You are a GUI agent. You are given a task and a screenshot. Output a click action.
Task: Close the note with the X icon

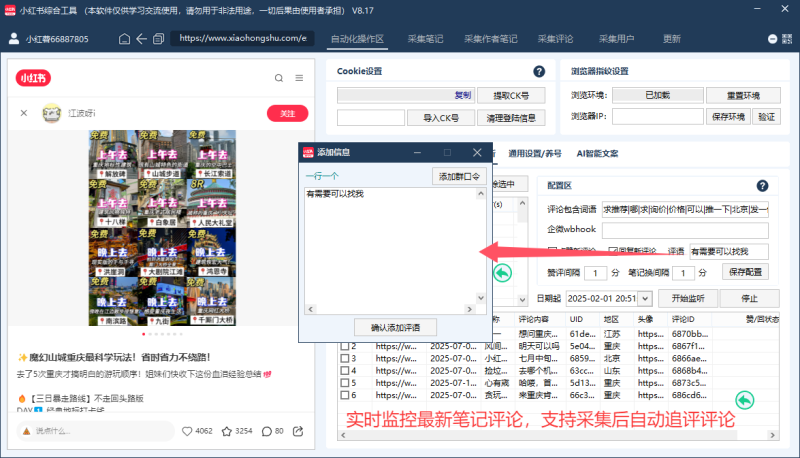pyautogui.click(x=24, y=113)
